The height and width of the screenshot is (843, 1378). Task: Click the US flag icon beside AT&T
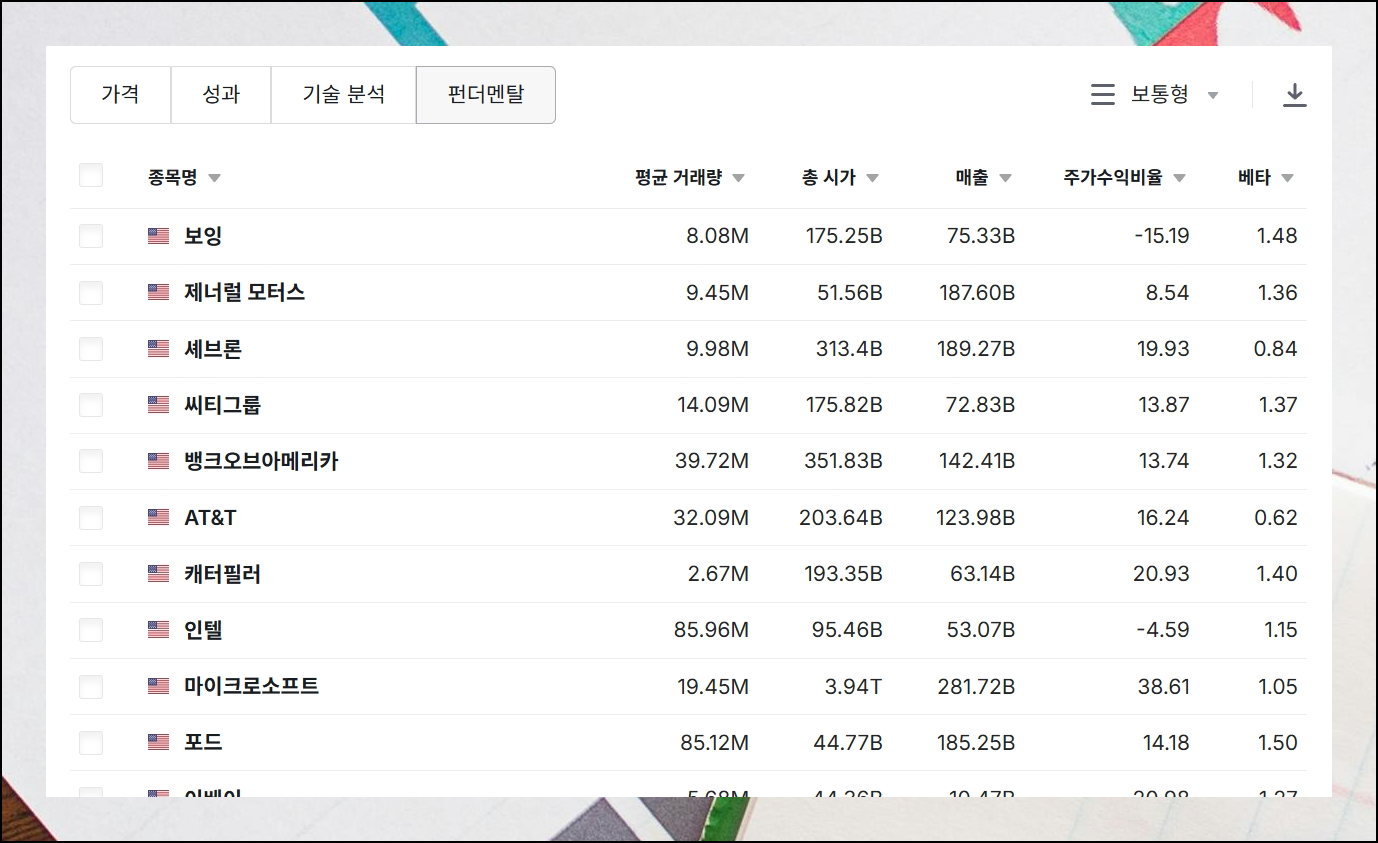coord(158,517)
